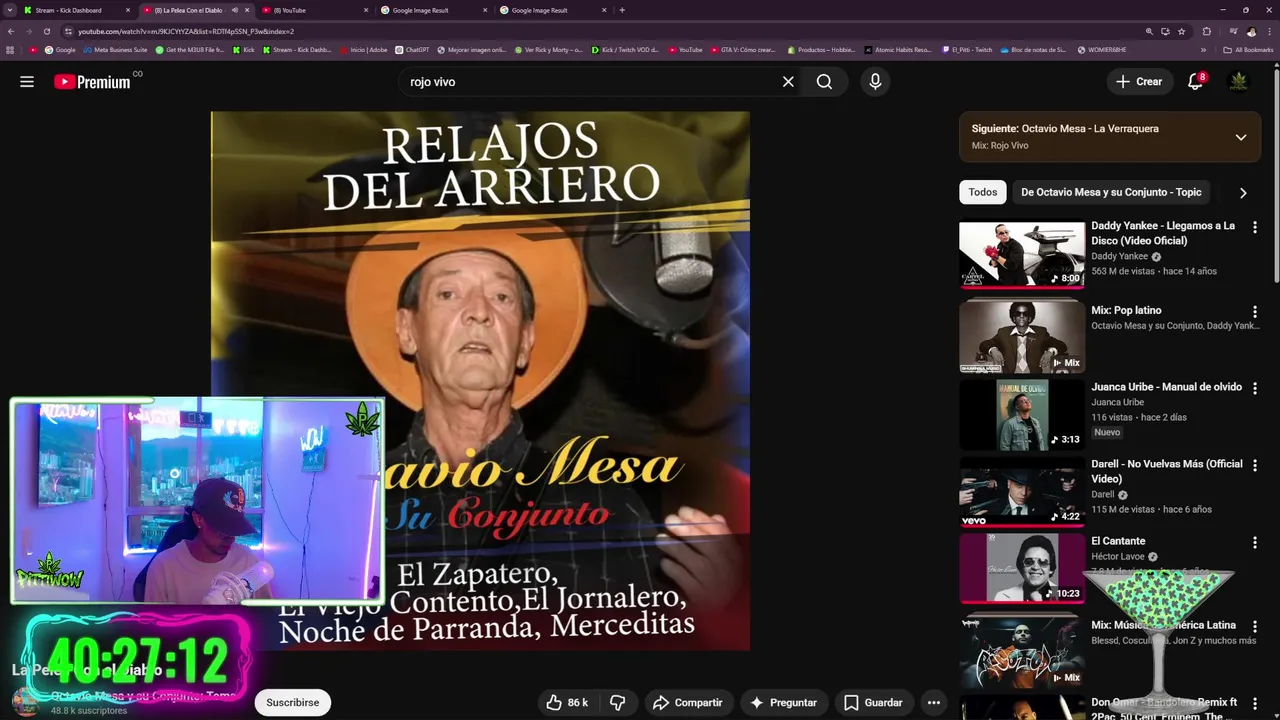Switch to first Google Image Result tab
The width and height of the screenshot is (1280, 720).
(x=434, y=10)
